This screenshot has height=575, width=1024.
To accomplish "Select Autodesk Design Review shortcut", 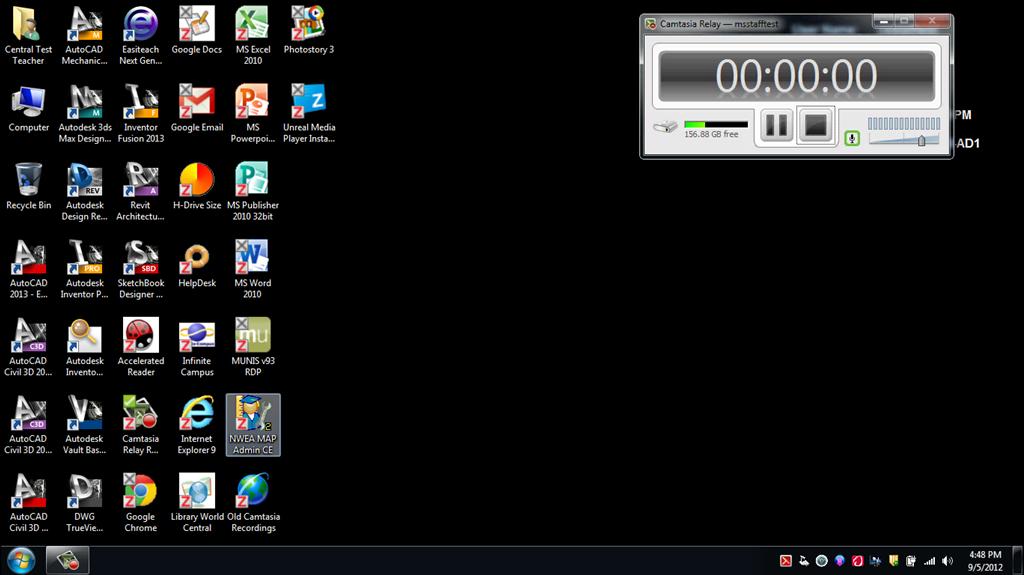I will coord(84,191).
